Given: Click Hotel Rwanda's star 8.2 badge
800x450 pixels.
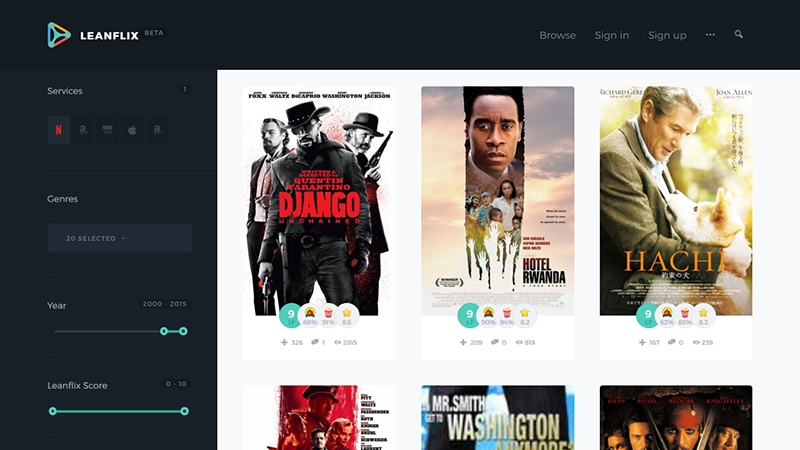Looking at the screenshot, I should pyautogui.click(x=525, y=316).
